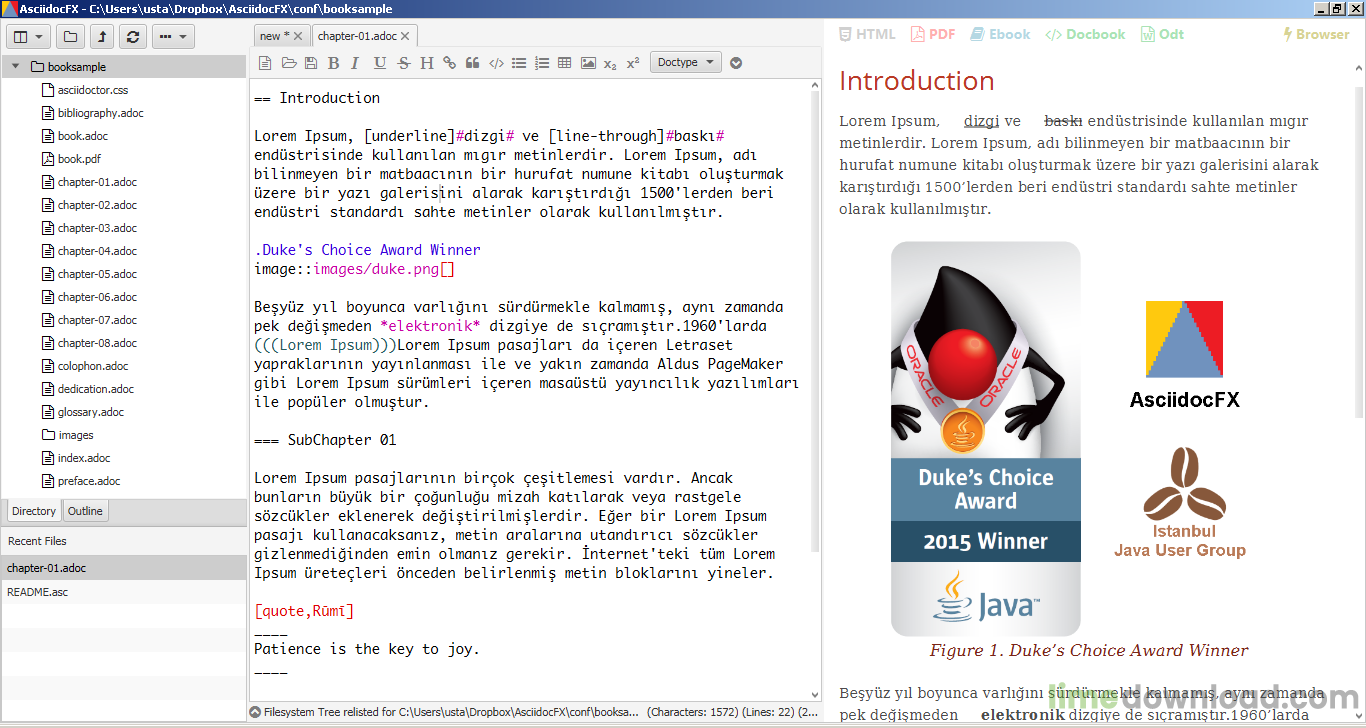Viewport: 1366px width, 728px height.
Task: Switch to the Outline tab
Action: [x=85, y=511]
